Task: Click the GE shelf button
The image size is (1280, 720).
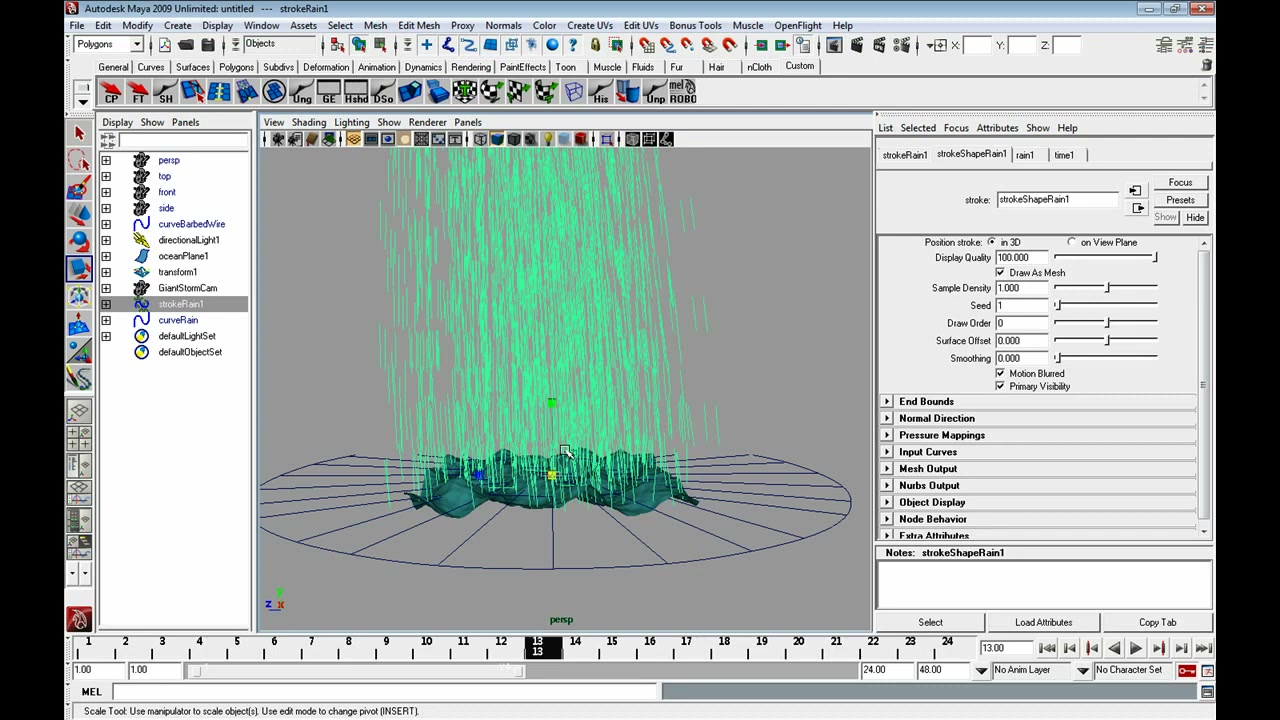Action: click(x=328, y=93)
